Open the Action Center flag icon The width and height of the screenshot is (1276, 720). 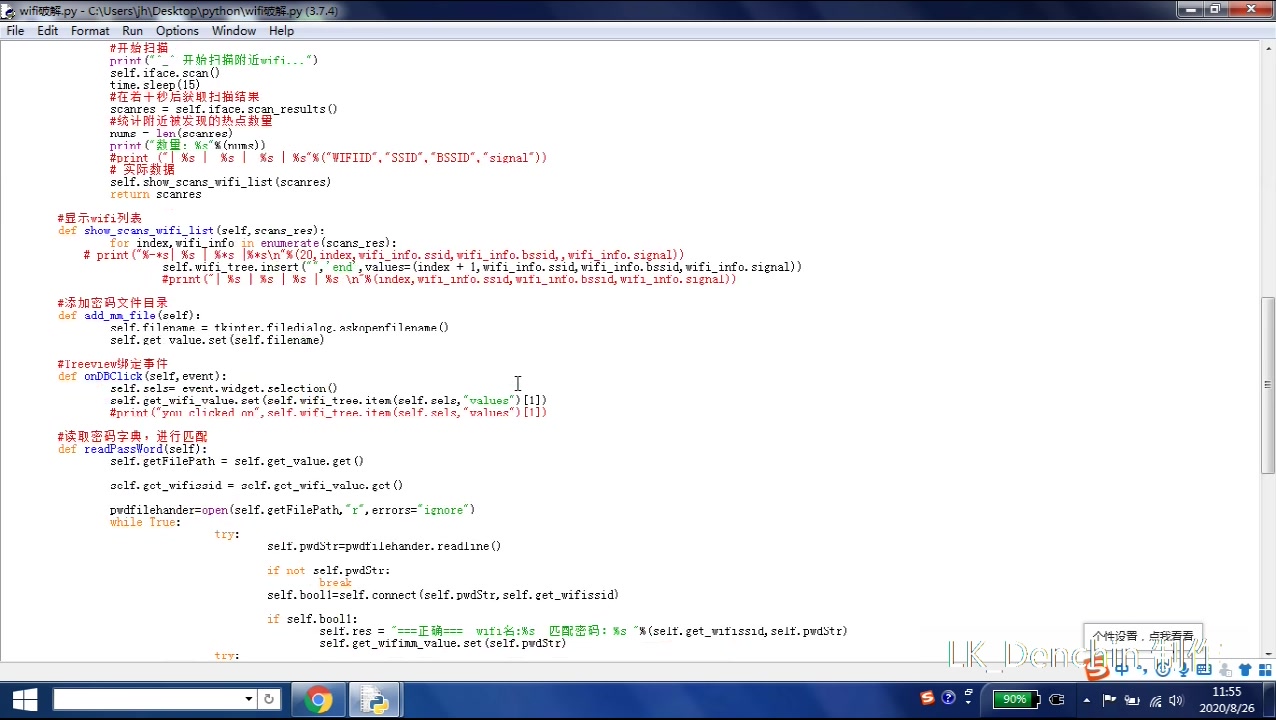point(1109,699)
